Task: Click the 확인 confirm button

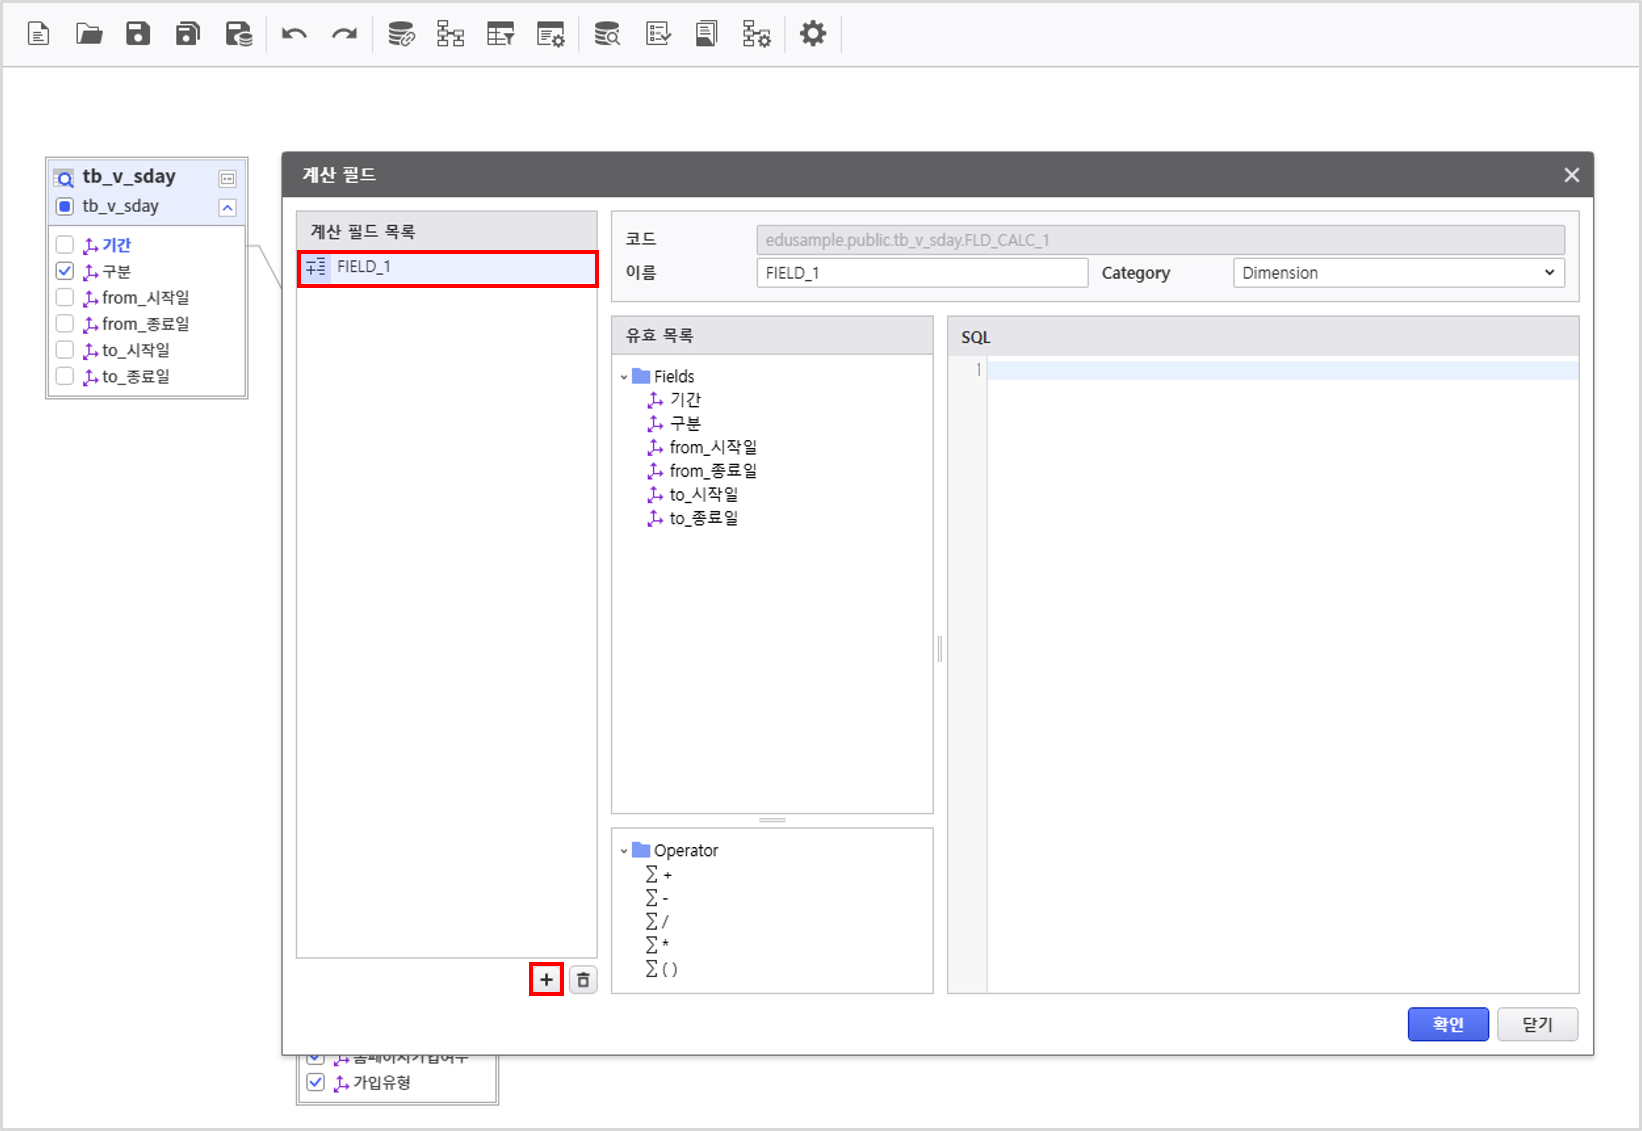Action: click(1448, 1024)
